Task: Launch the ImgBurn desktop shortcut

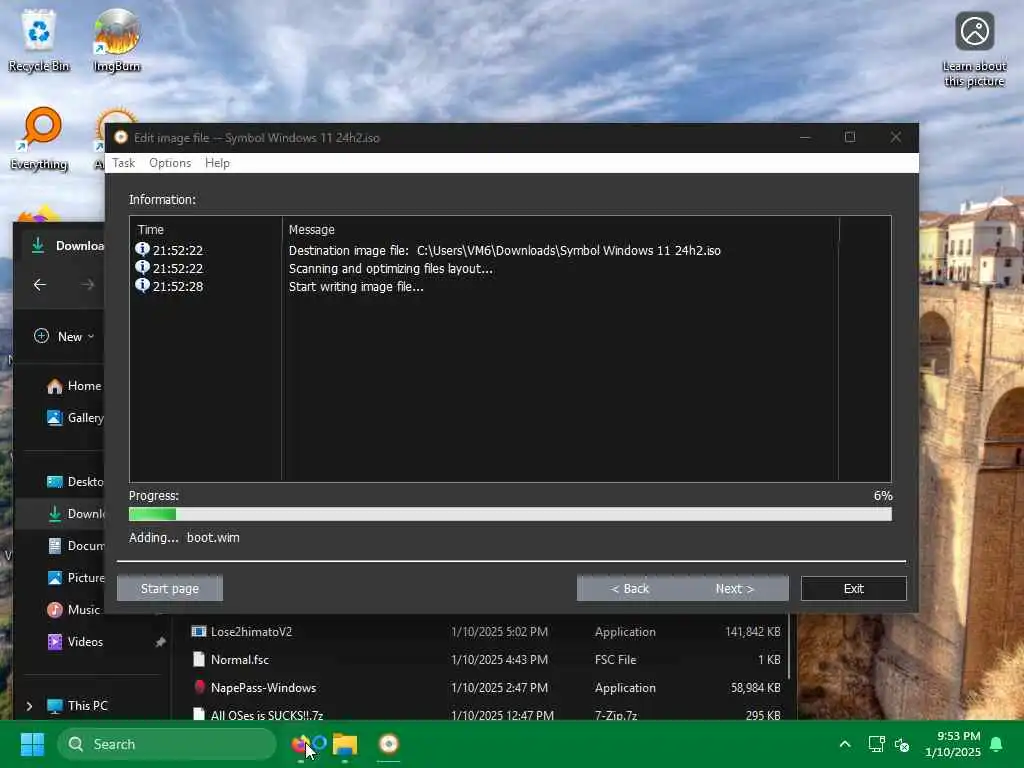Action: [116, 40]
